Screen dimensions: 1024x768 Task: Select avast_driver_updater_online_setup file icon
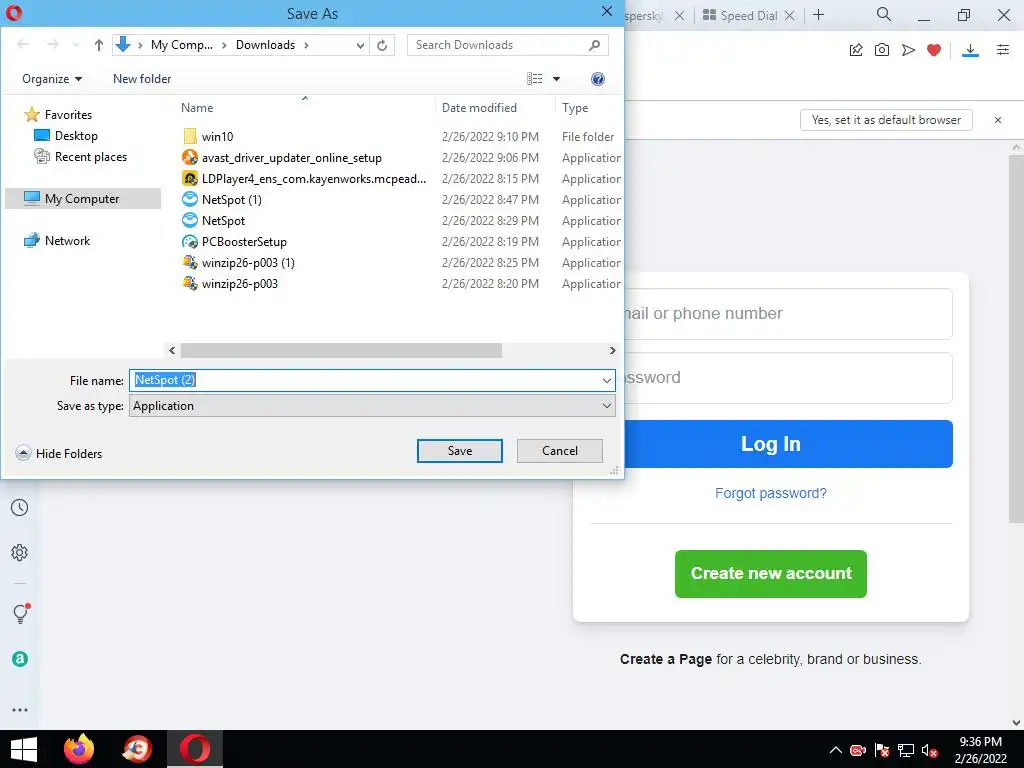(x=190, y=157)
